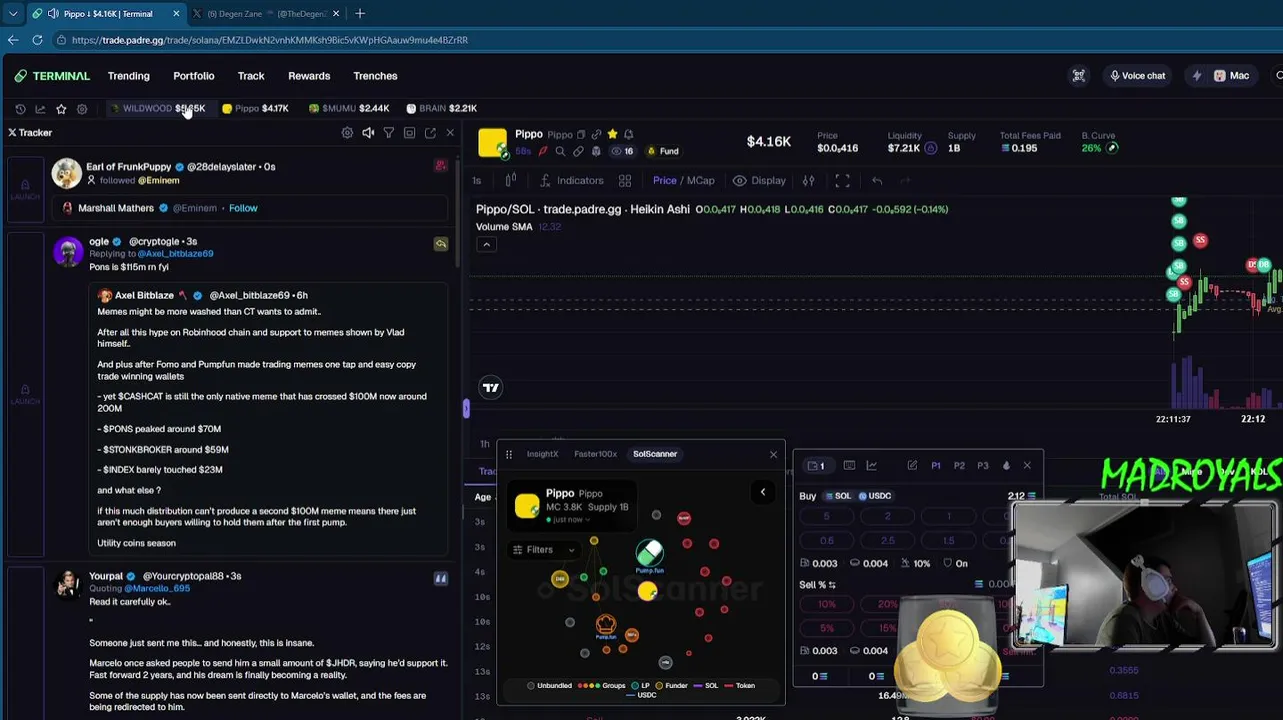Click the X Tracker layout square icon
Image resolution: width=1283 pixels, height=720 pixels.
pos(410,133)
